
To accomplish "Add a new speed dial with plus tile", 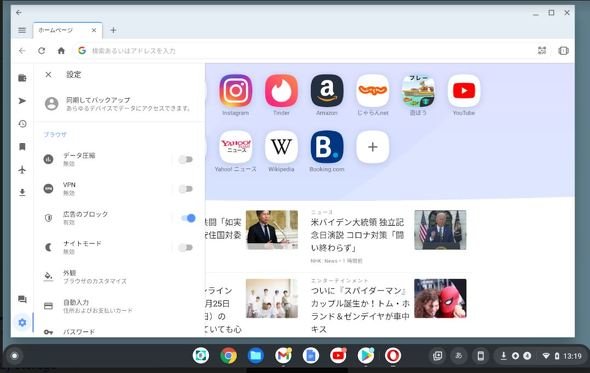I will pos(373,147).
